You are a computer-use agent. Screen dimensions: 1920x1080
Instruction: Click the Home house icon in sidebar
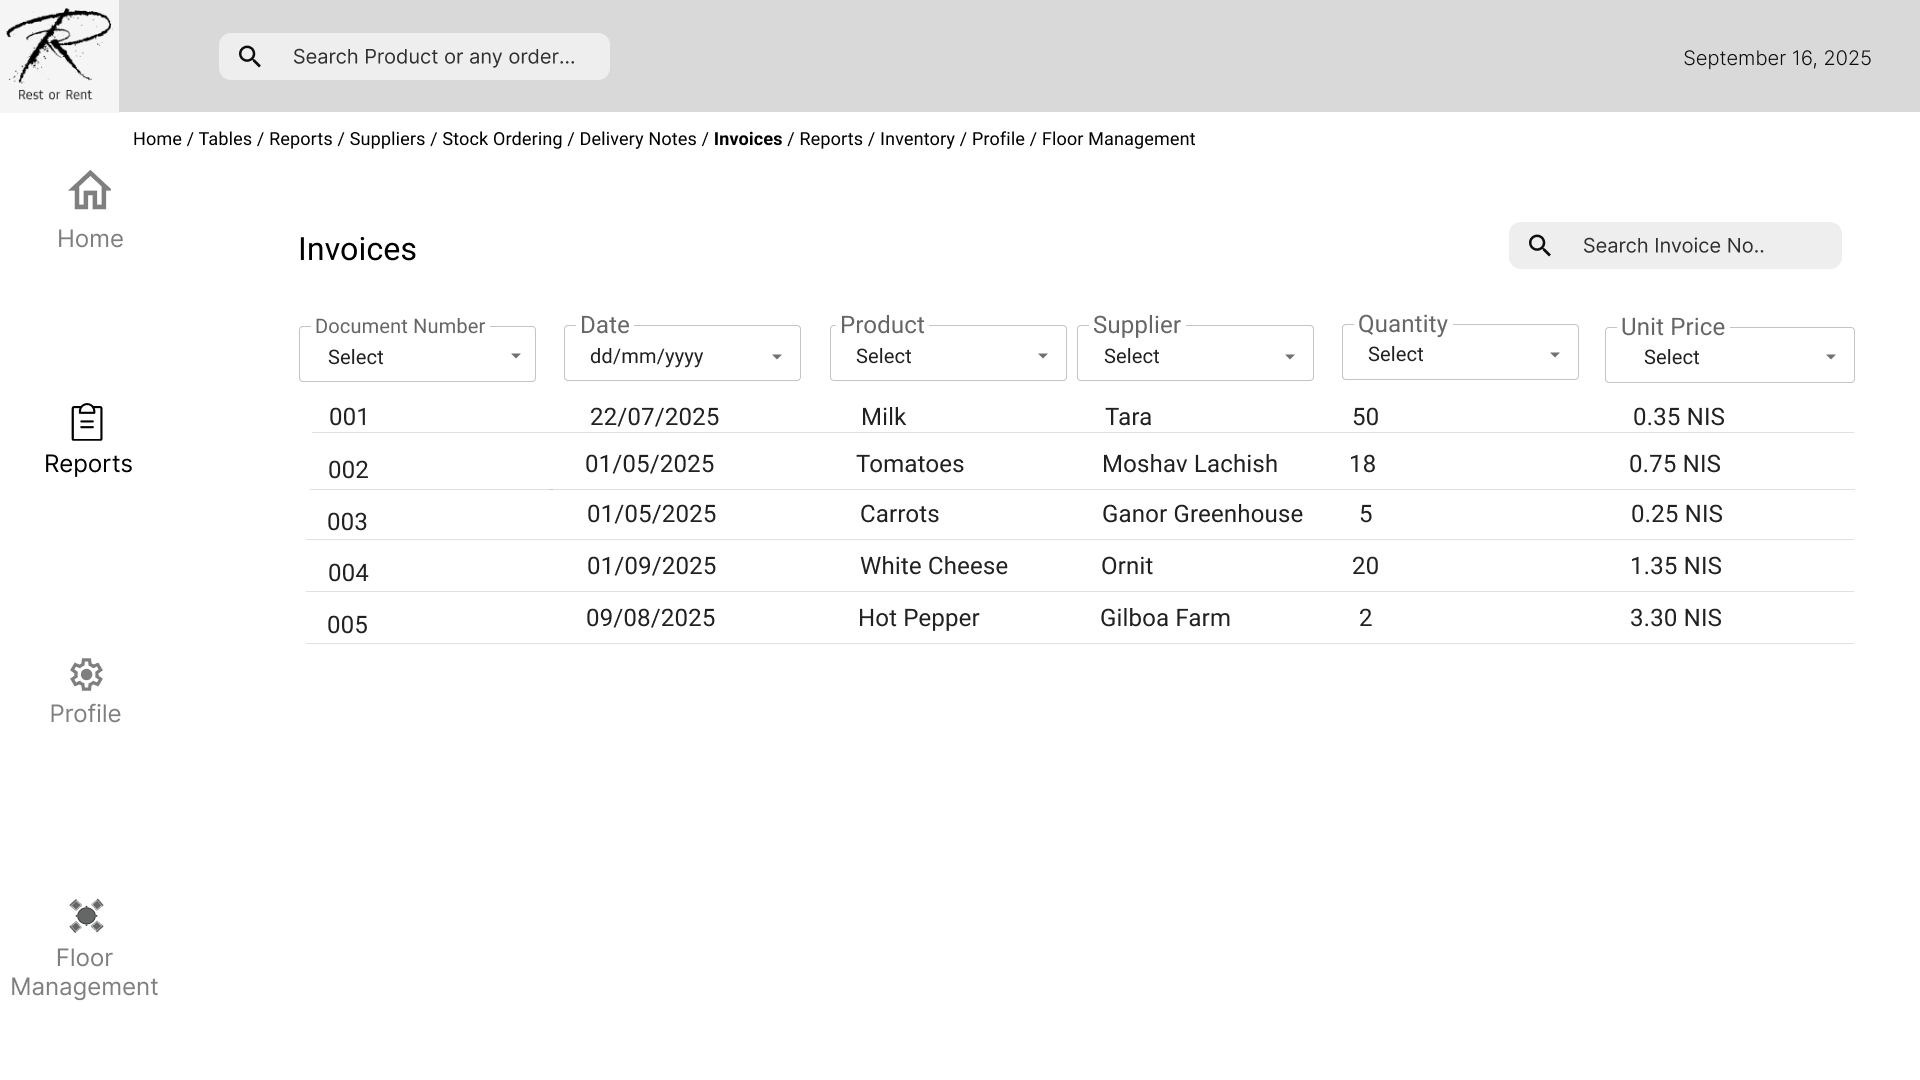point(90,191)
